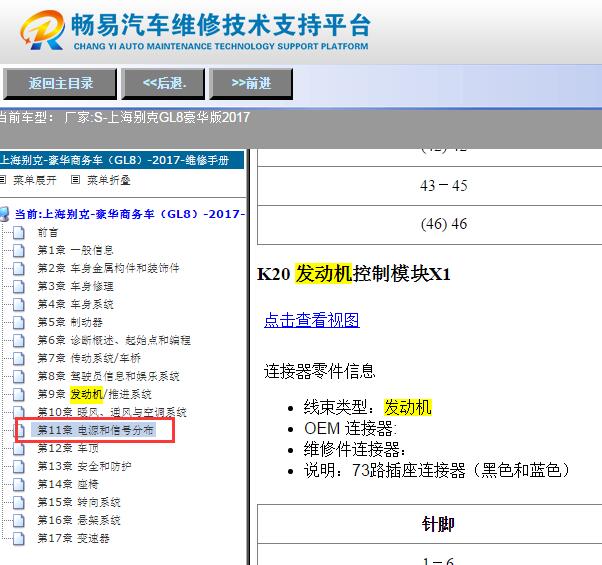Click the >>前进 forward button
Image resolution: width=602 pixels, height=565 pixels.
[x=251, y=84]
